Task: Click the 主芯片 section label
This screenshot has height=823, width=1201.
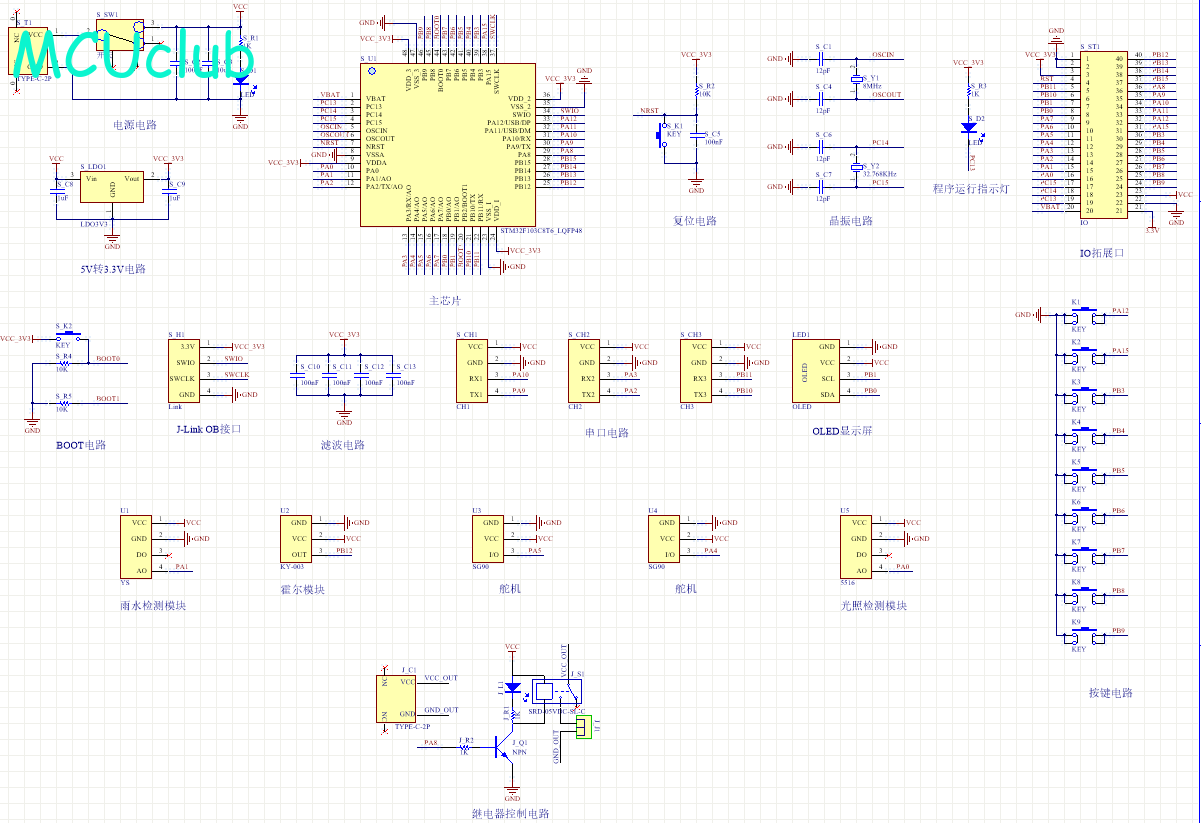Action: click(x=445, y=300)
